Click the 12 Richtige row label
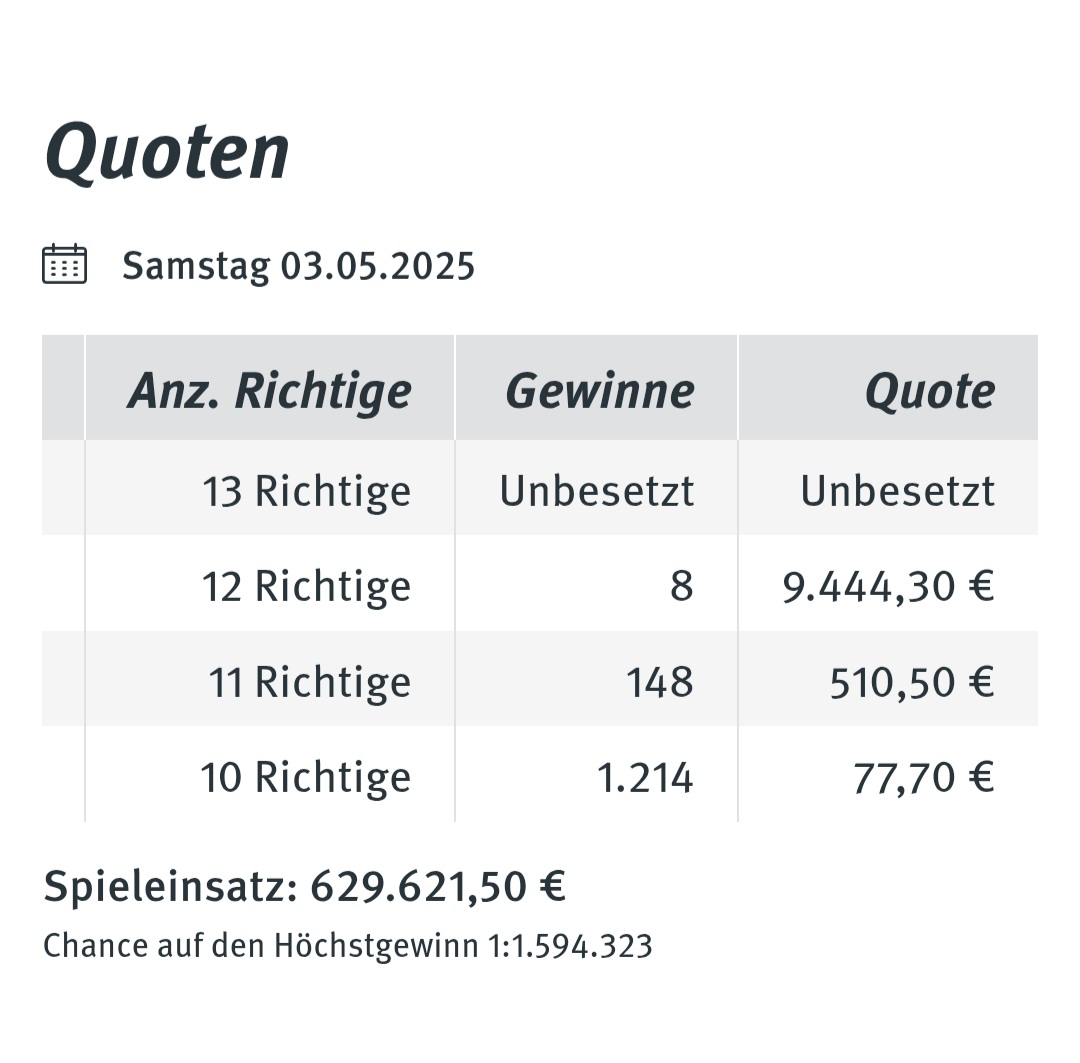The width and height of the screenshot is (1080, 1063). [x=307, y=586]
